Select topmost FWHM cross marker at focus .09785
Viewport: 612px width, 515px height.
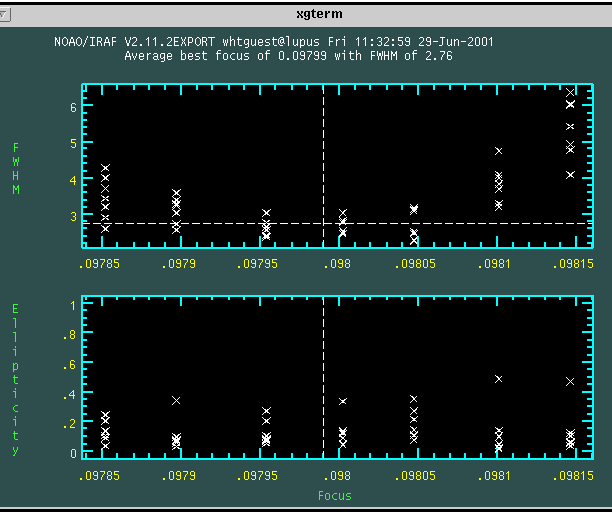(105, 168)
